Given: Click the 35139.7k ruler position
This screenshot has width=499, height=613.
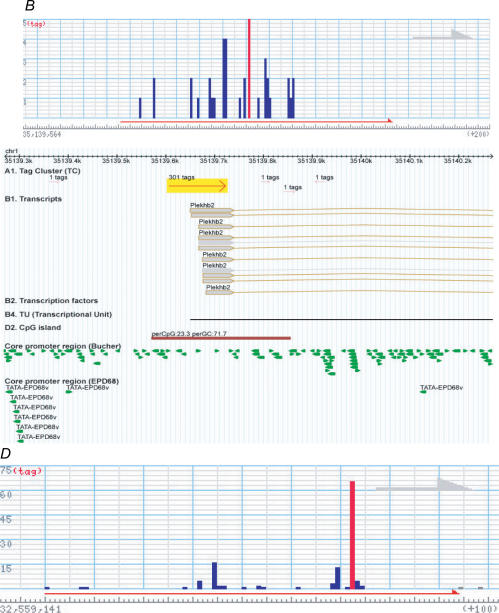Looking at the screenshot, I should point(214,160).
